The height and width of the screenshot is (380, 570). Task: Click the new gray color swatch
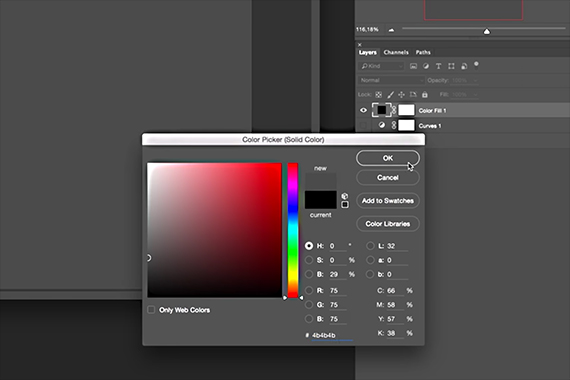[321, 182]
